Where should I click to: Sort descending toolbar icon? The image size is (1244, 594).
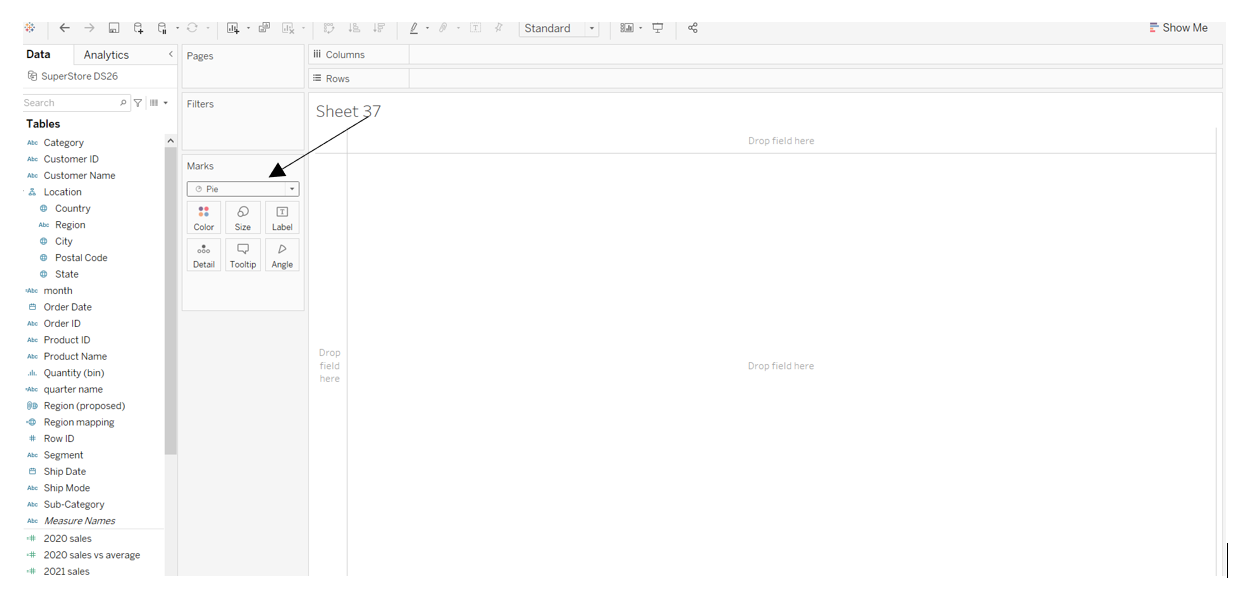(x=379, y=28)
